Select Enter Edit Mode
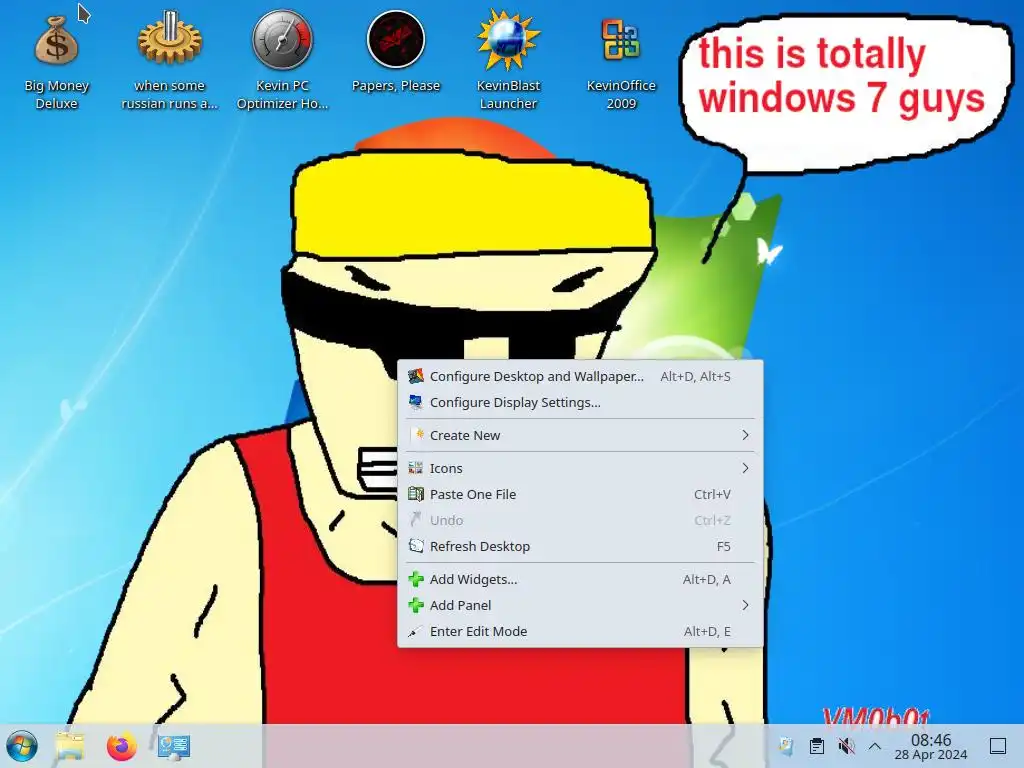The height and width of the screenshot is (768, 1024). tap(580, 632)
